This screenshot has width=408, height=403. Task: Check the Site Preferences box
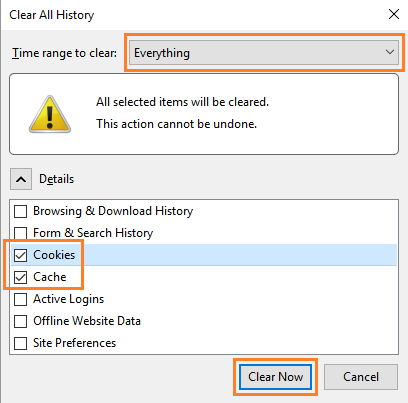(x=21, y=343)
